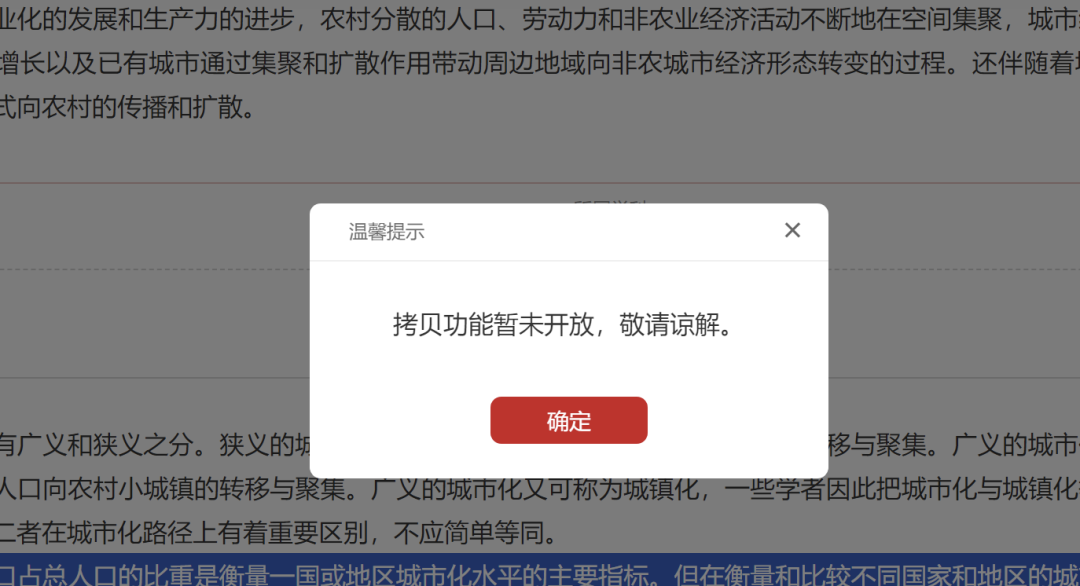Viewport: 1080px width, 586px height.
Task: Click the blue highlighted line 口占总人口的比重
Action: click(x=540, y=570)
